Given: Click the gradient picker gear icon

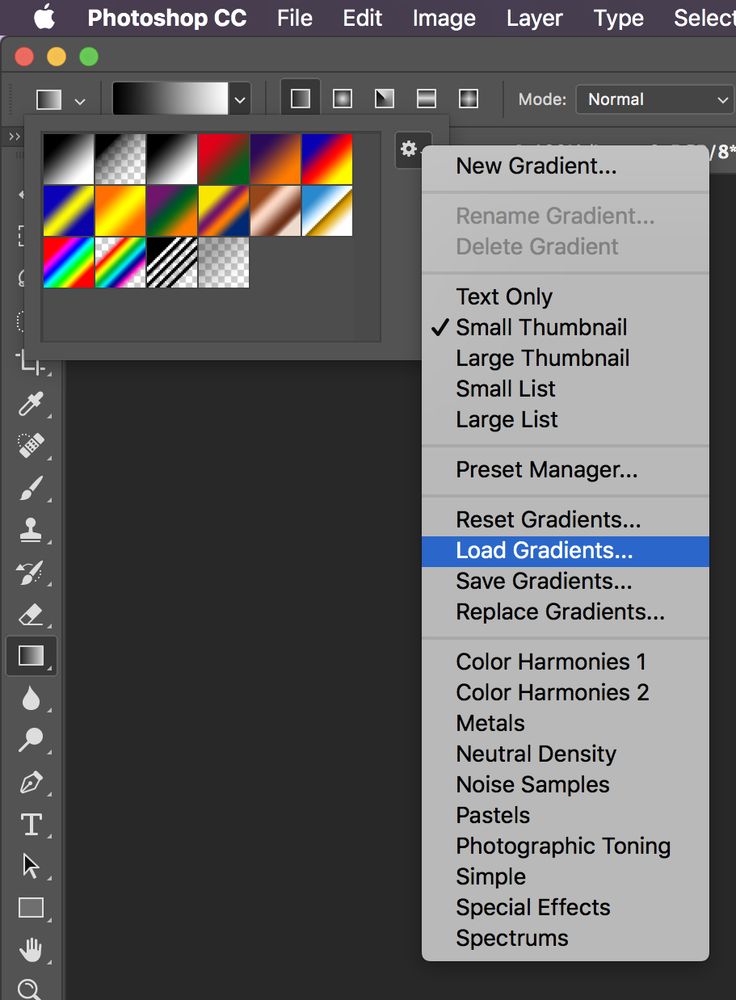Looking at the screenshot, I should pyautogui.click(x=408, y=150).
